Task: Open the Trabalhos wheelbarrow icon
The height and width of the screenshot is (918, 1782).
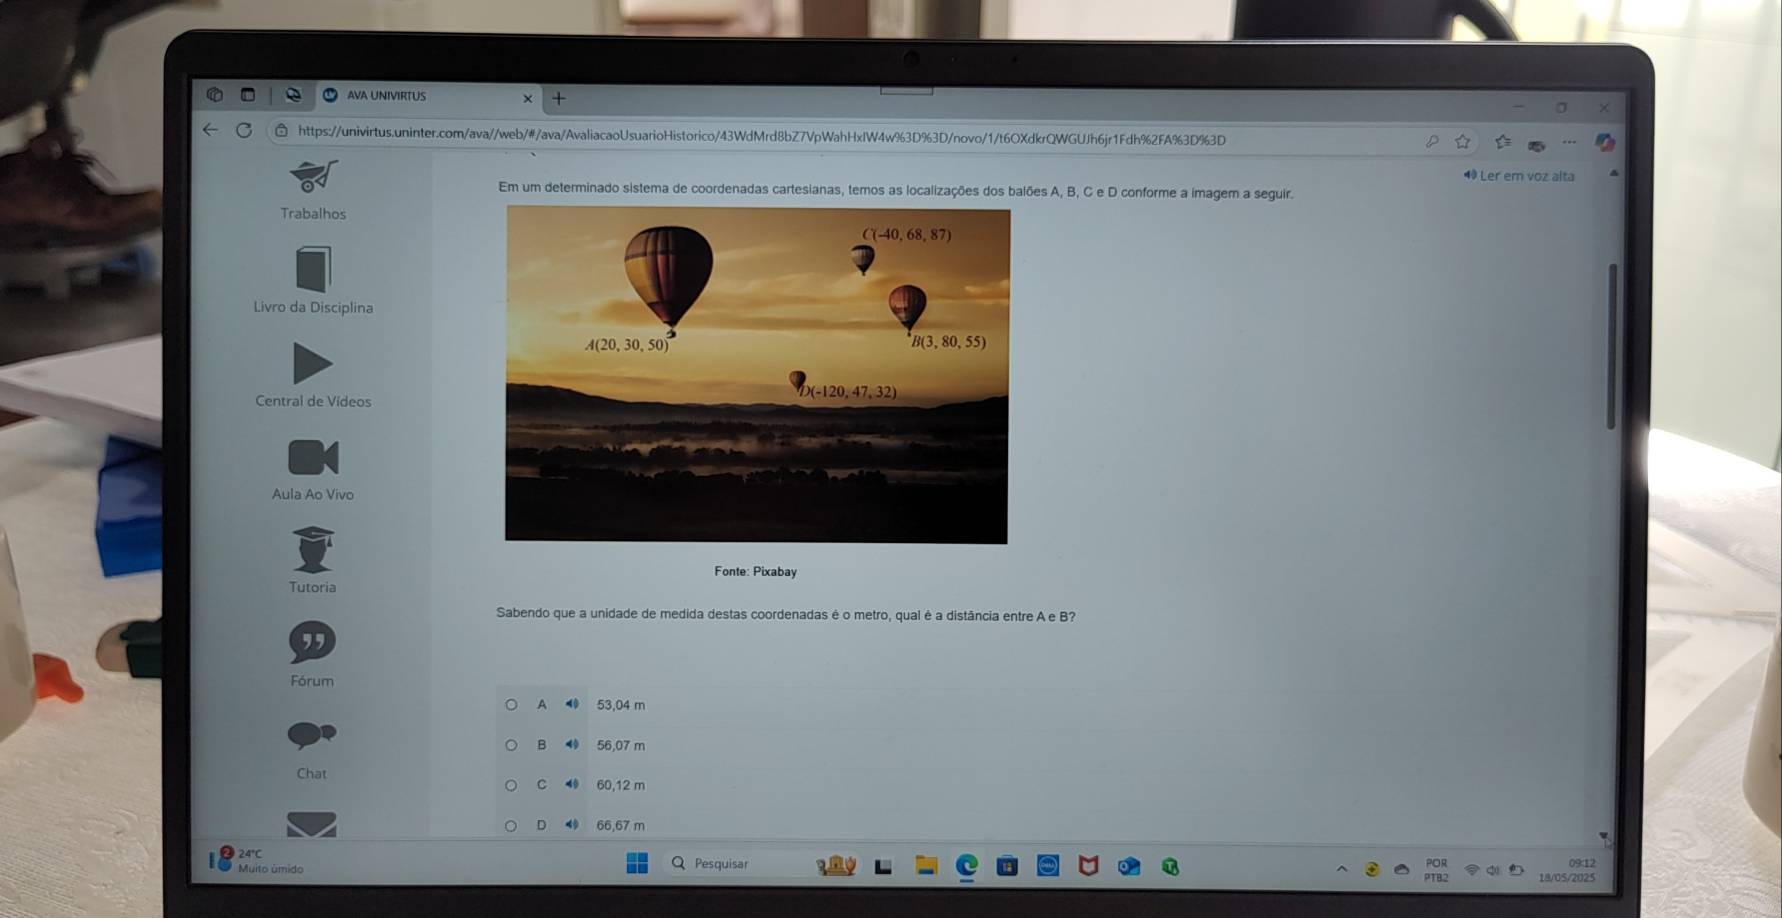Action: tap(313, 177)
